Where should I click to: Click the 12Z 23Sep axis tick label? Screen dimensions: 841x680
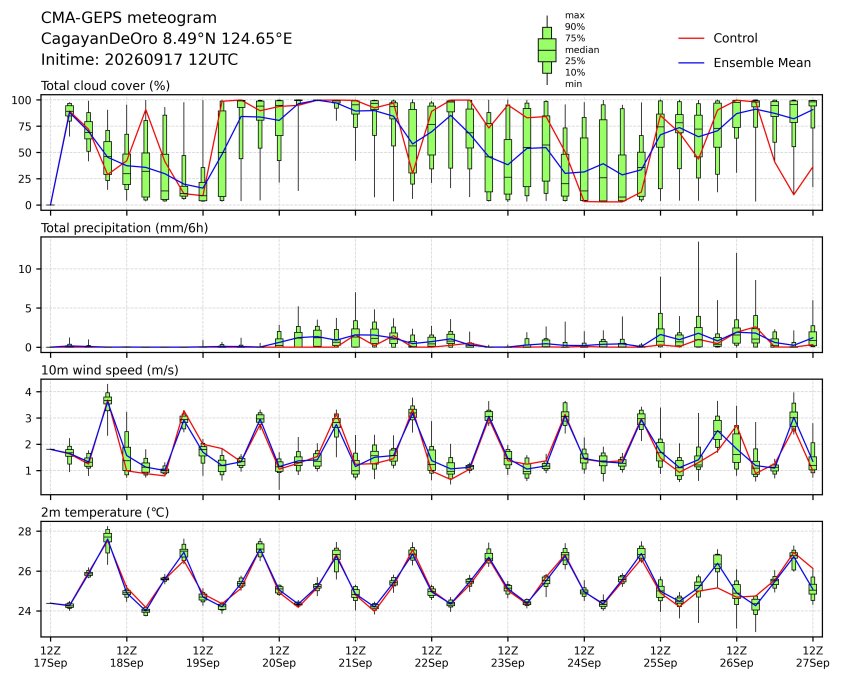507,657
